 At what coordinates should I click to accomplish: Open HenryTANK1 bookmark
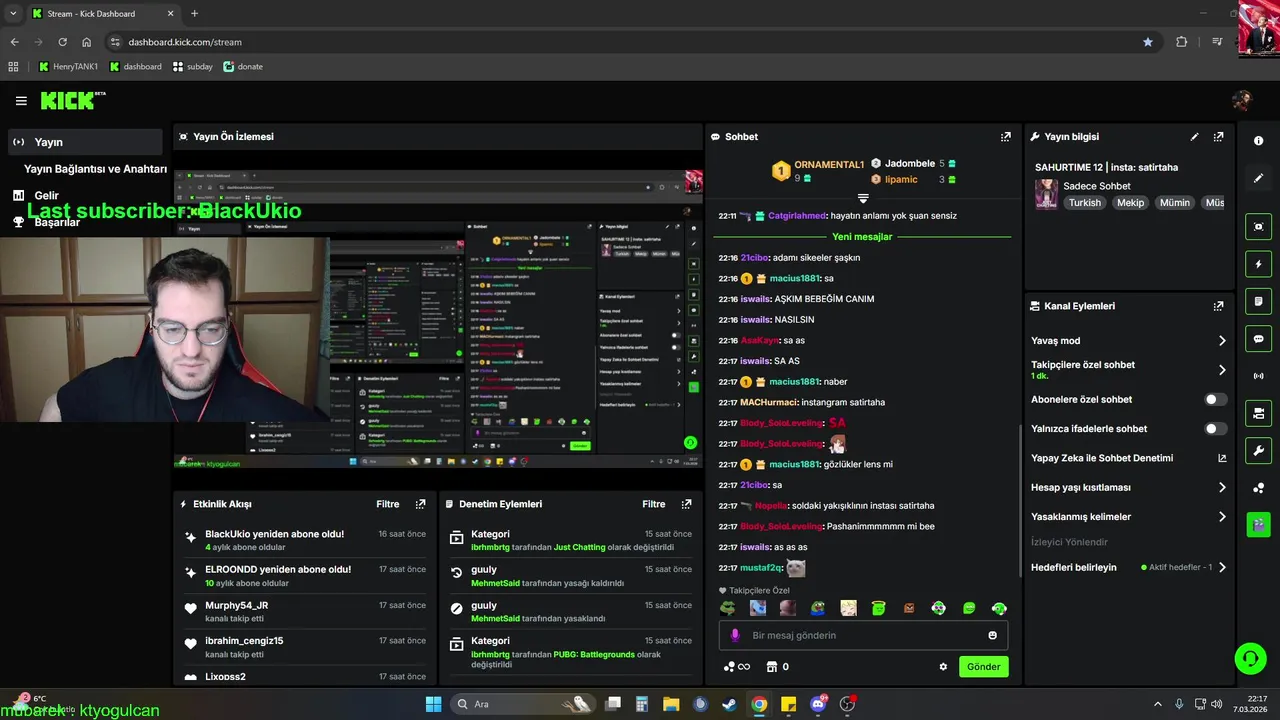coord(68,66)
